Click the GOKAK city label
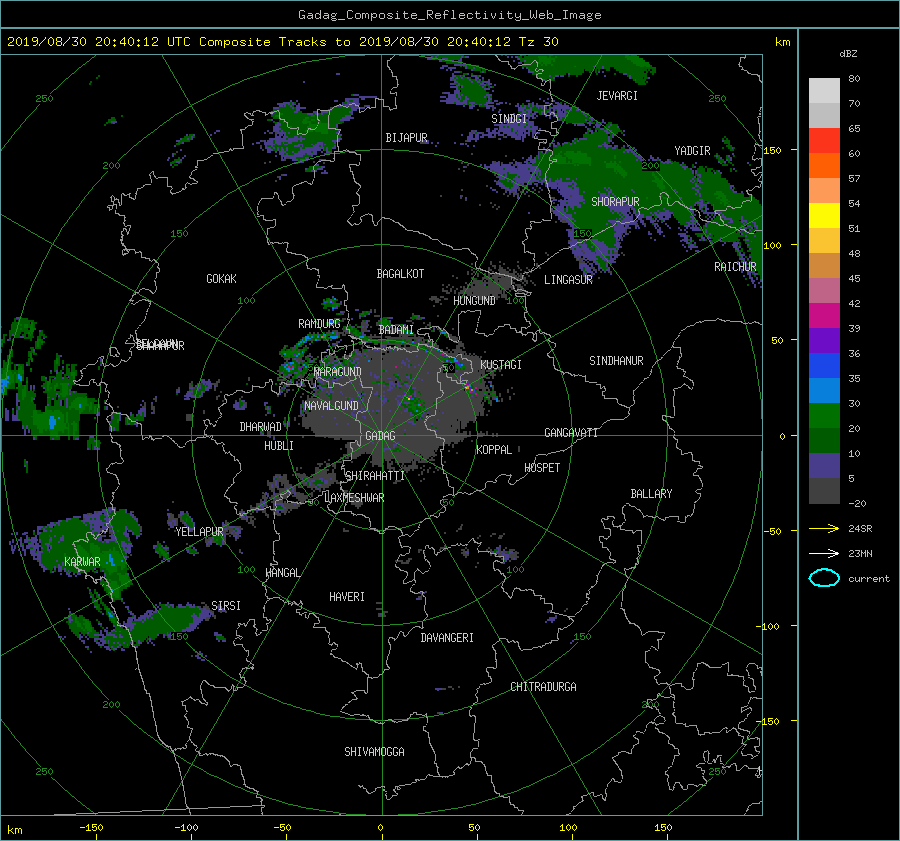Screen dimensions: 900x841 tap(221, 278)
